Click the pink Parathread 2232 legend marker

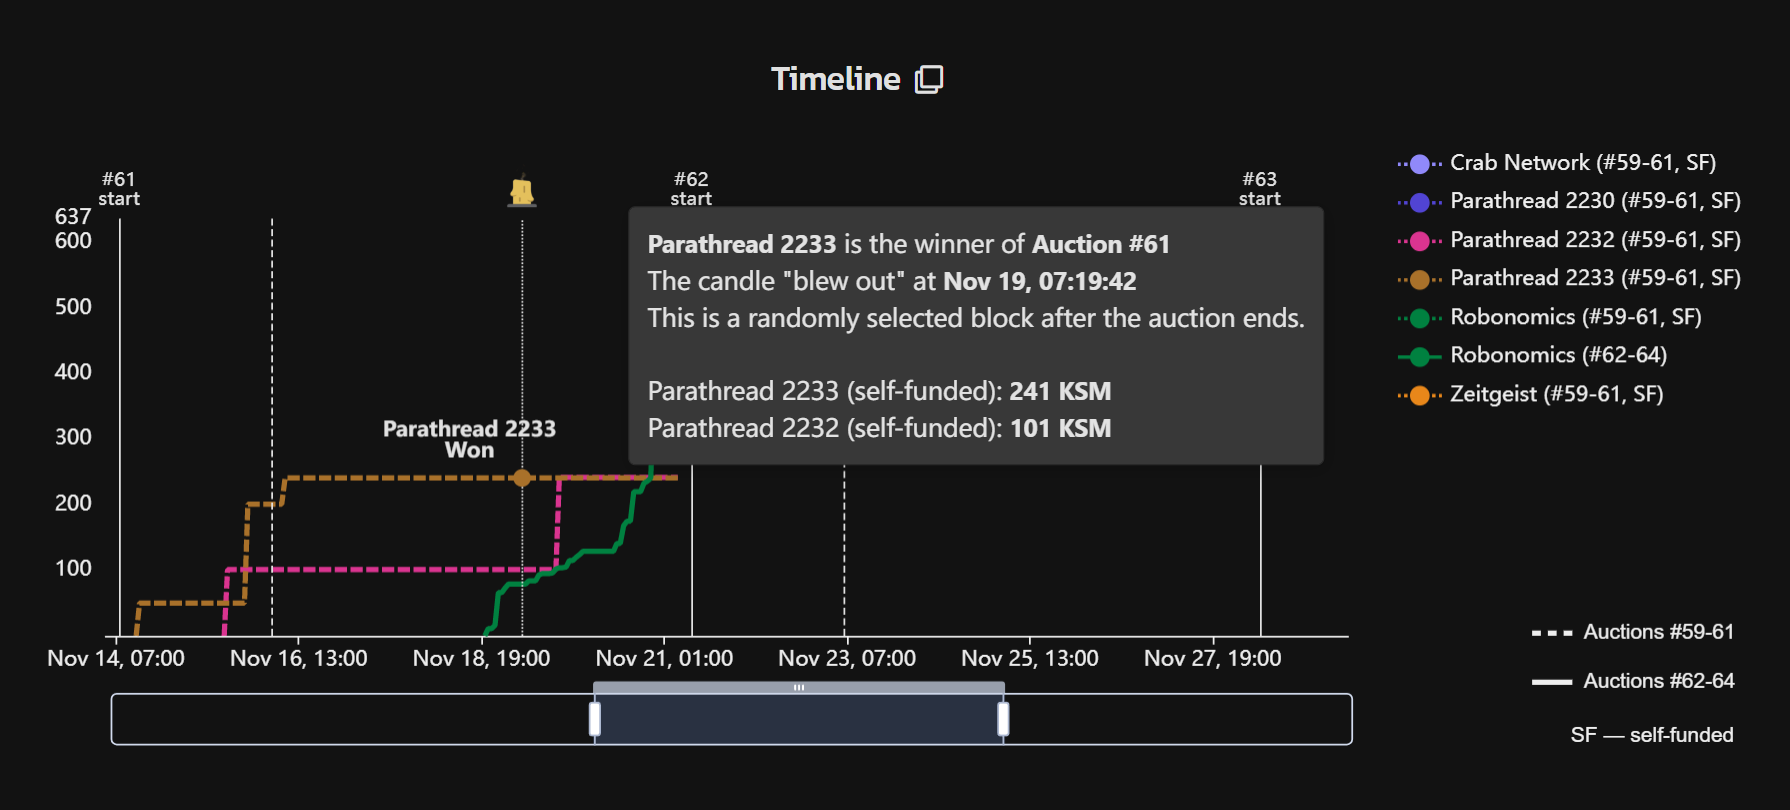tap(1419, 241)
